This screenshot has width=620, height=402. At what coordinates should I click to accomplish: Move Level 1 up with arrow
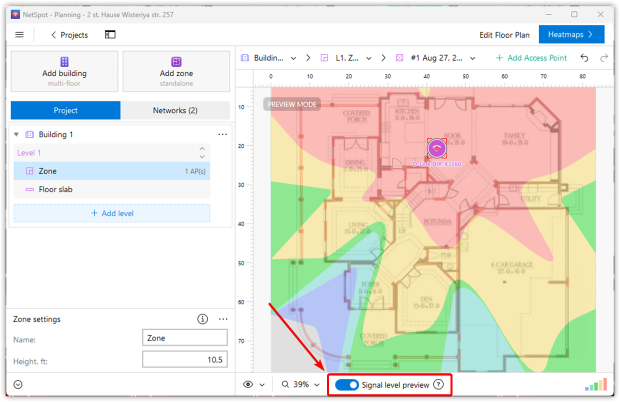(202, 149)
